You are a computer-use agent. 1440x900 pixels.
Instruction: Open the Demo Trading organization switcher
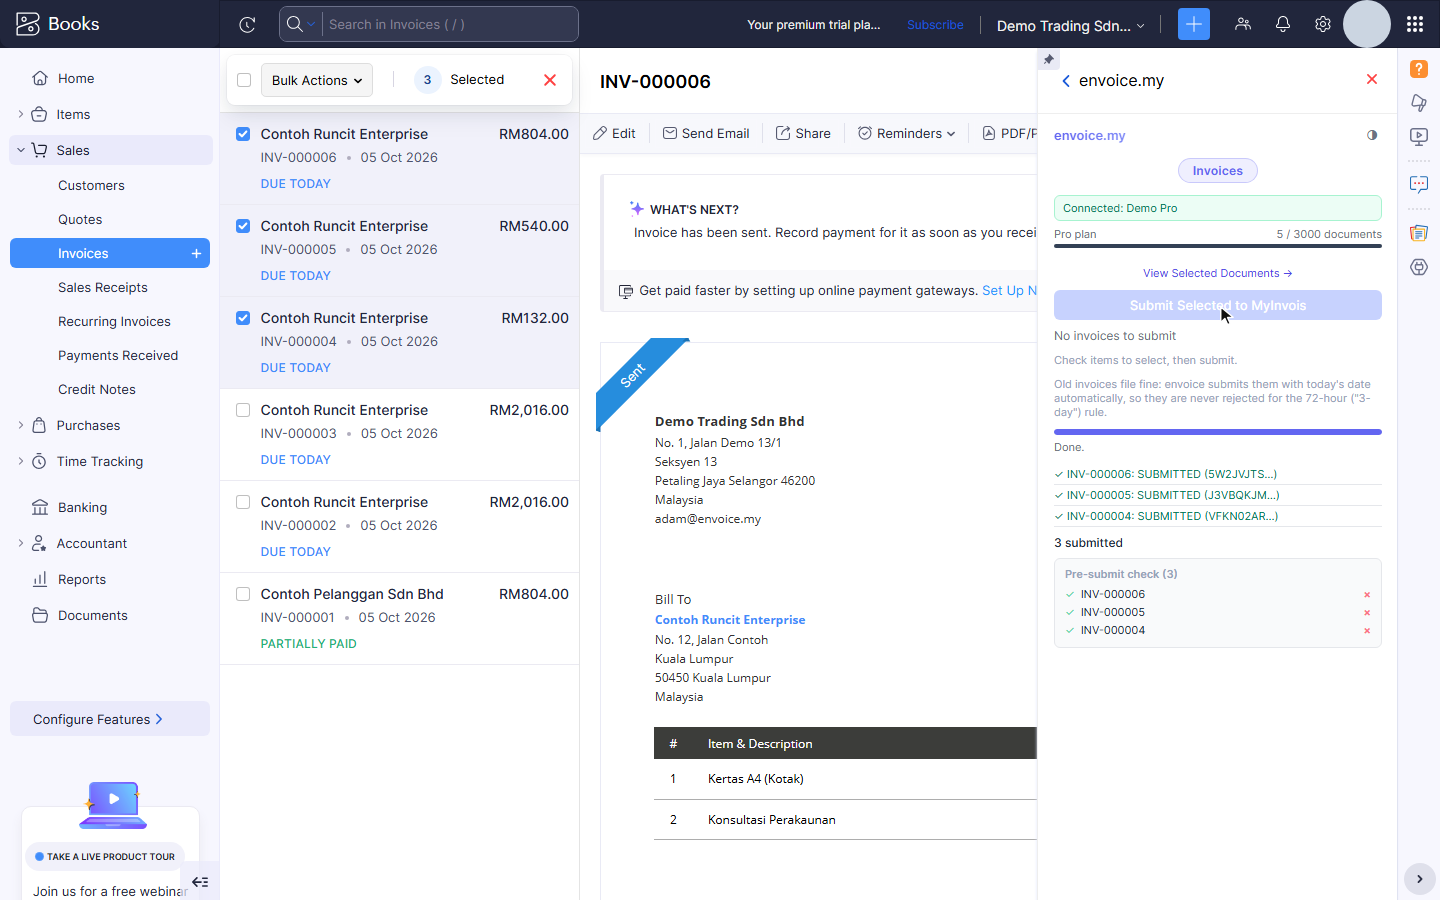click(x=1070, y=25)
